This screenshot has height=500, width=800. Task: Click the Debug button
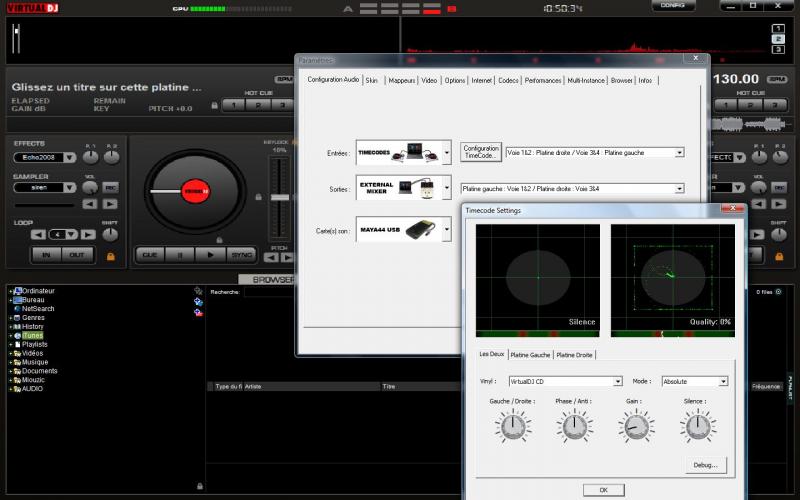tap(706, 465)
